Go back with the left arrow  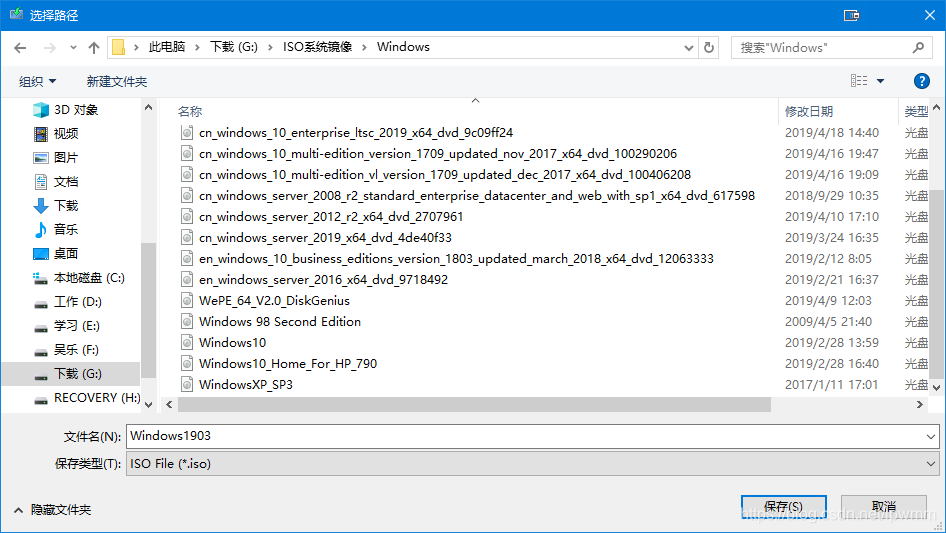tap(20, 48)
